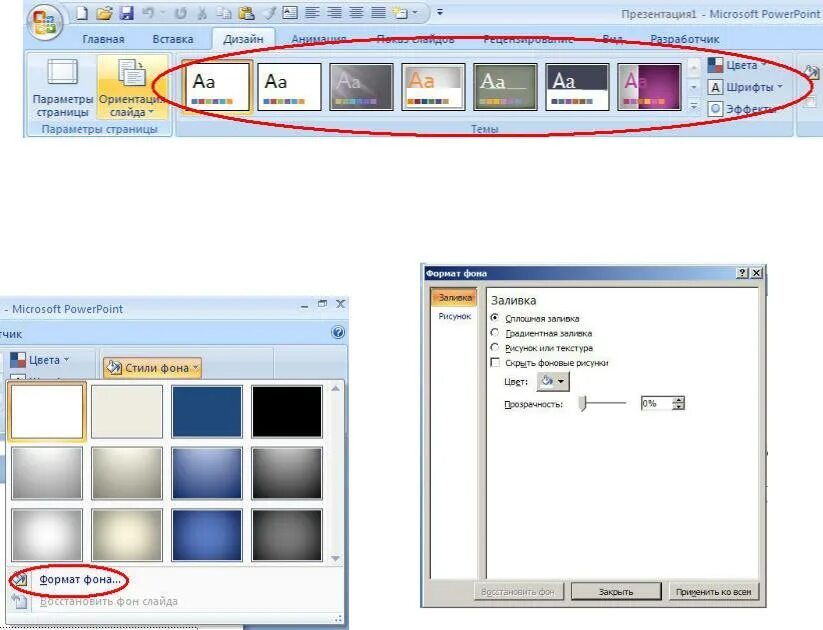Image resolution: width=823 pixels, height=630 pixels.
Task: Save the presentation with floppy disk icon
Action: (x=126, y=13)
